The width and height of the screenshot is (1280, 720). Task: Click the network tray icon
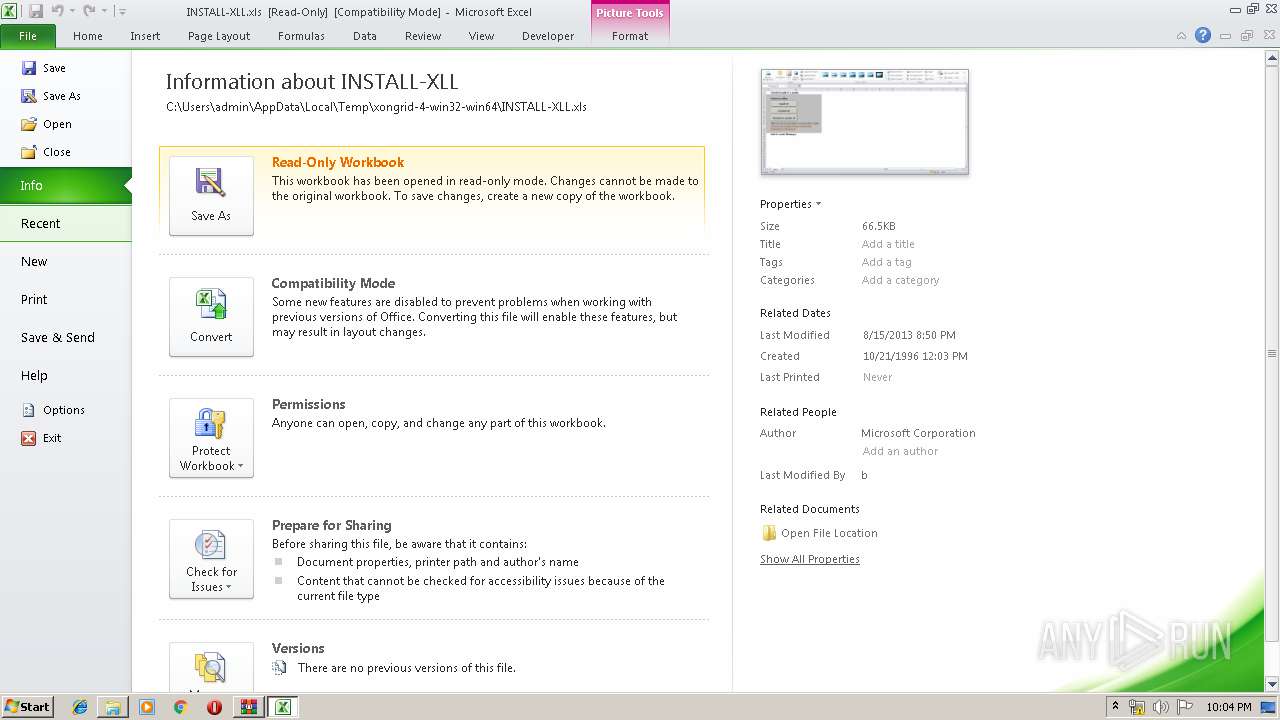pyautogui.click(x=1137, y=707)
